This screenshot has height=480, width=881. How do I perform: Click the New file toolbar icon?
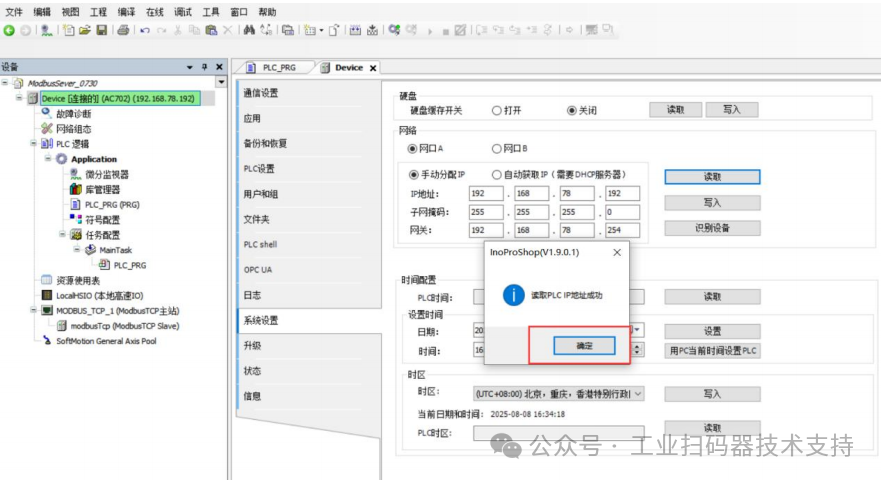click(x=69, y=30)
